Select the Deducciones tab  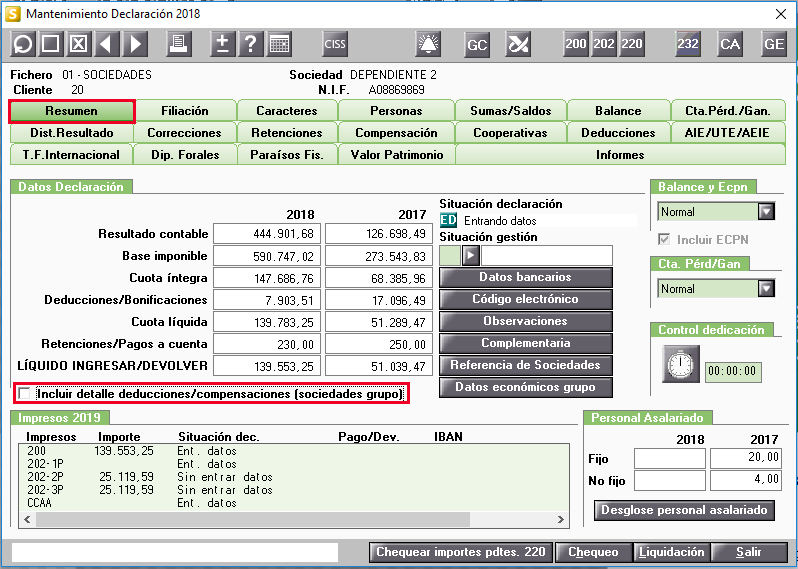pyautogui.click(x=618, y=133)
